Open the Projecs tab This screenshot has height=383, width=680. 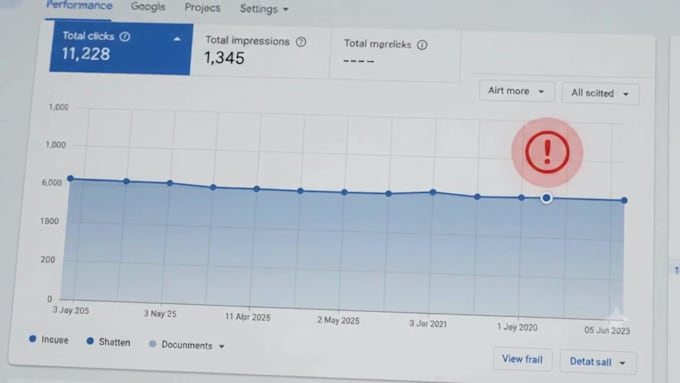[x=203, y=8]
